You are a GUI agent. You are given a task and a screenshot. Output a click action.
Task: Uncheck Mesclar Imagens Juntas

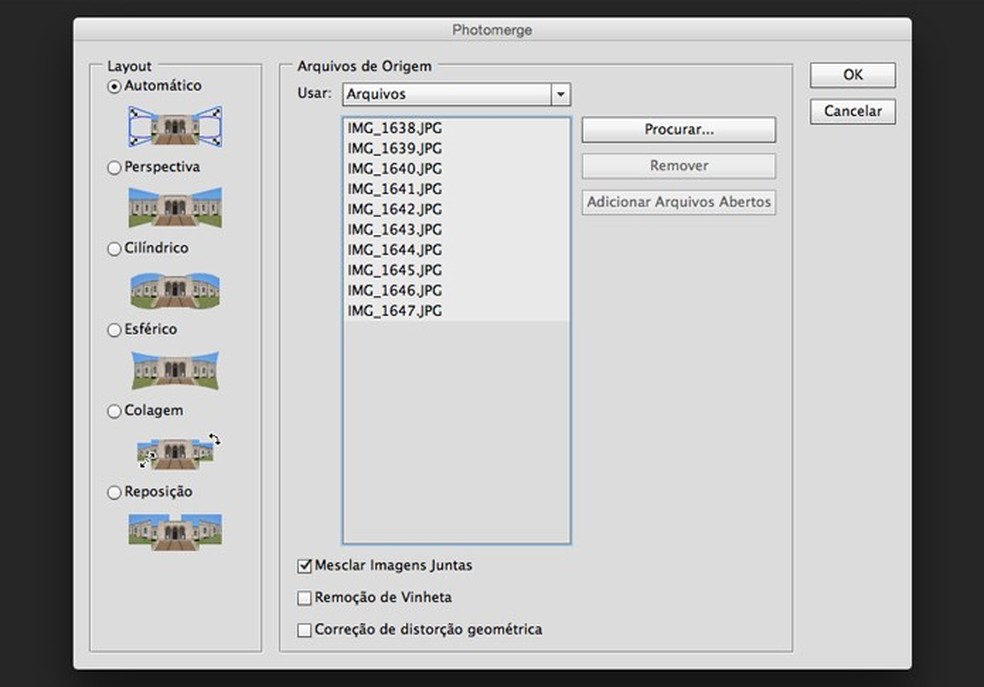click(304, 566)
